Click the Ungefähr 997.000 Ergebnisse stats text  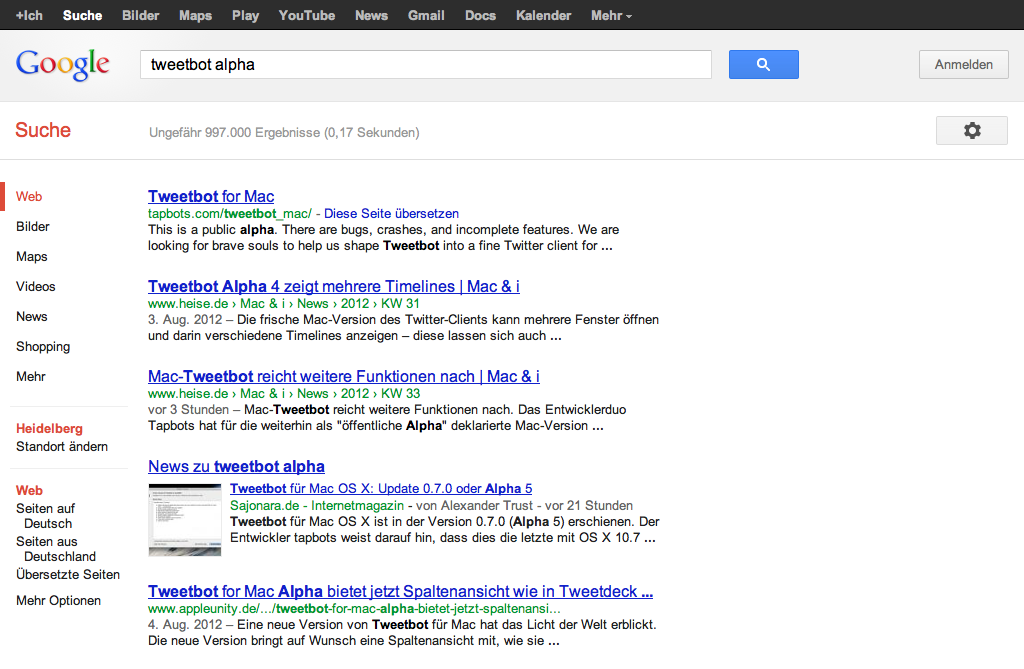284,133
